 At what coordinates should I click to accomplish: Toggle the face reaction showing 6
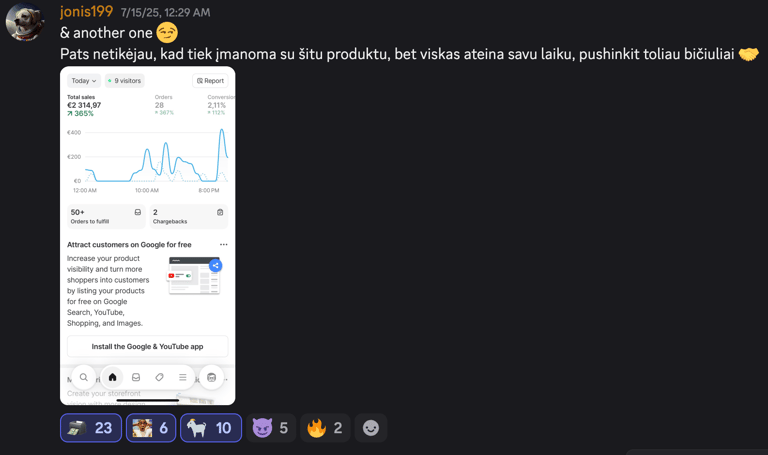(151, 428)
